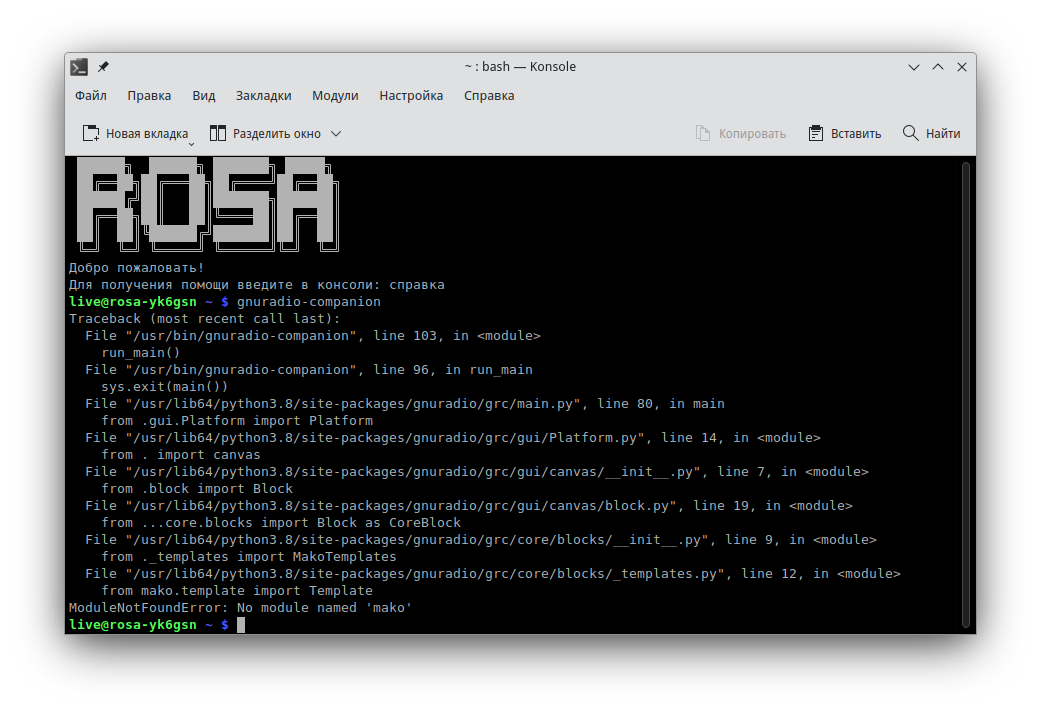
Task: Click the 'run_main()' traceback line
Action: pyautogui.click(x=141, y=353)
